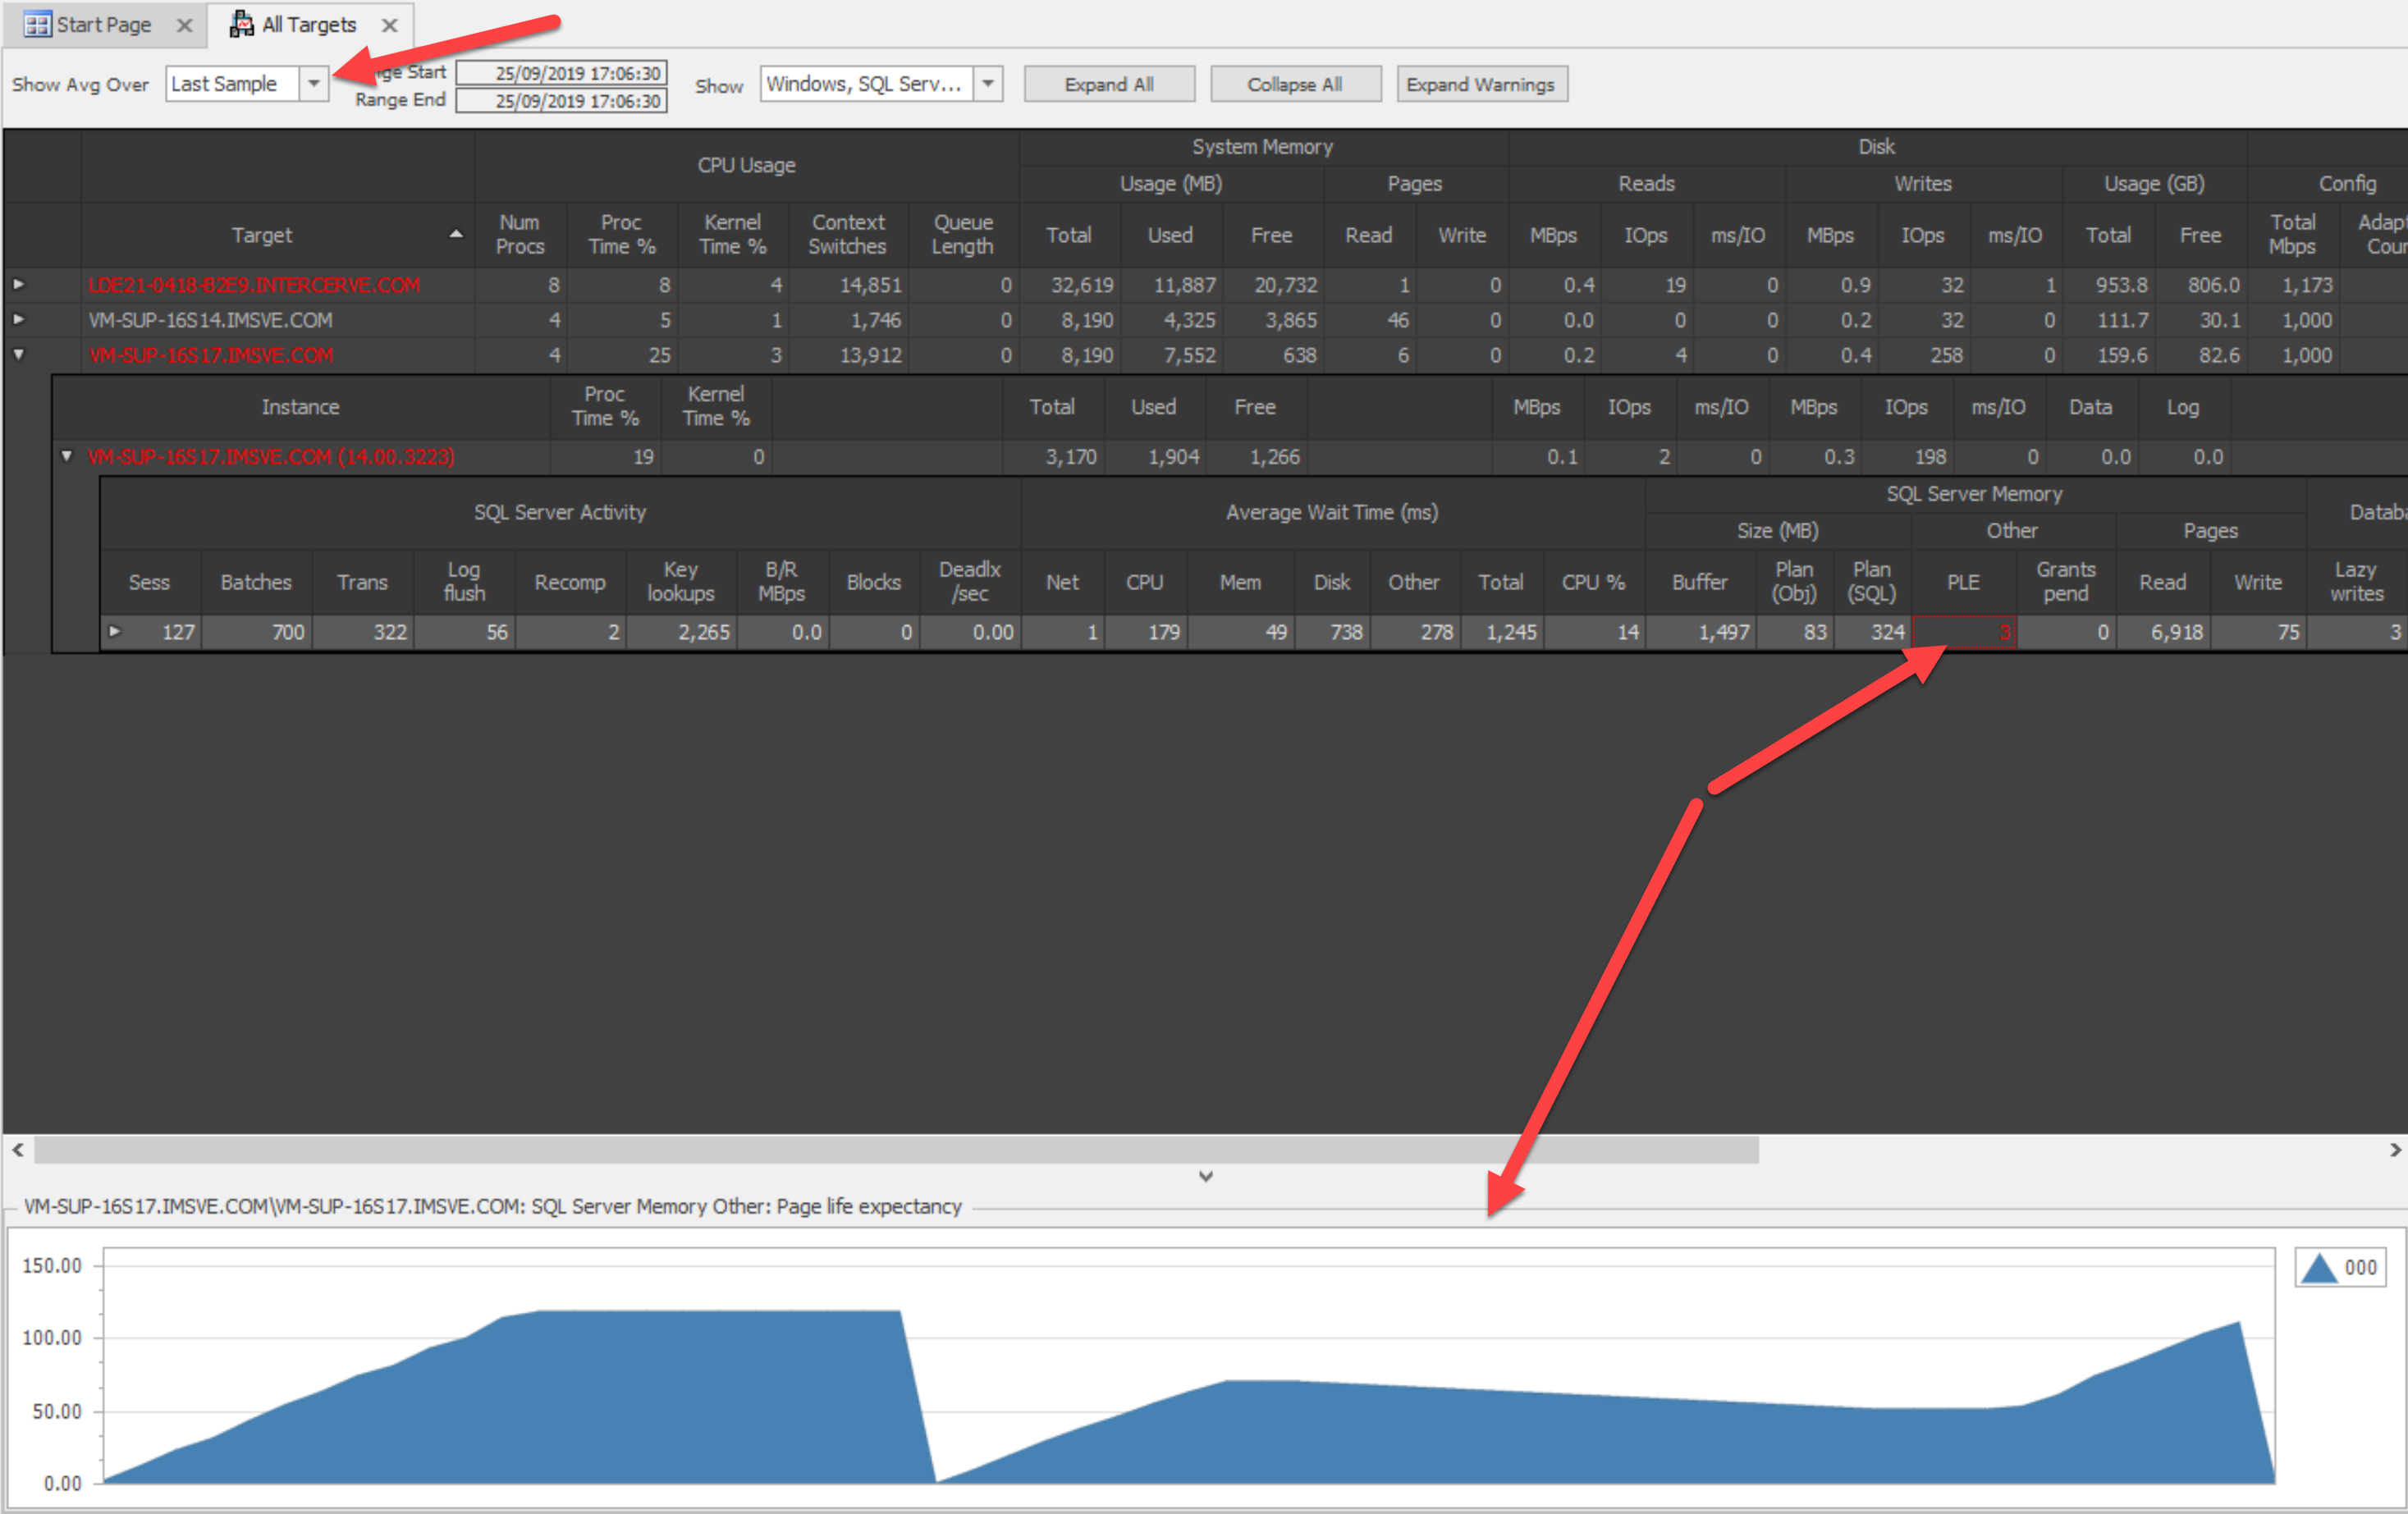Click the Start Page tab icon
Viewport: 2408px width, 1514px height.
(x=37, y=24)
